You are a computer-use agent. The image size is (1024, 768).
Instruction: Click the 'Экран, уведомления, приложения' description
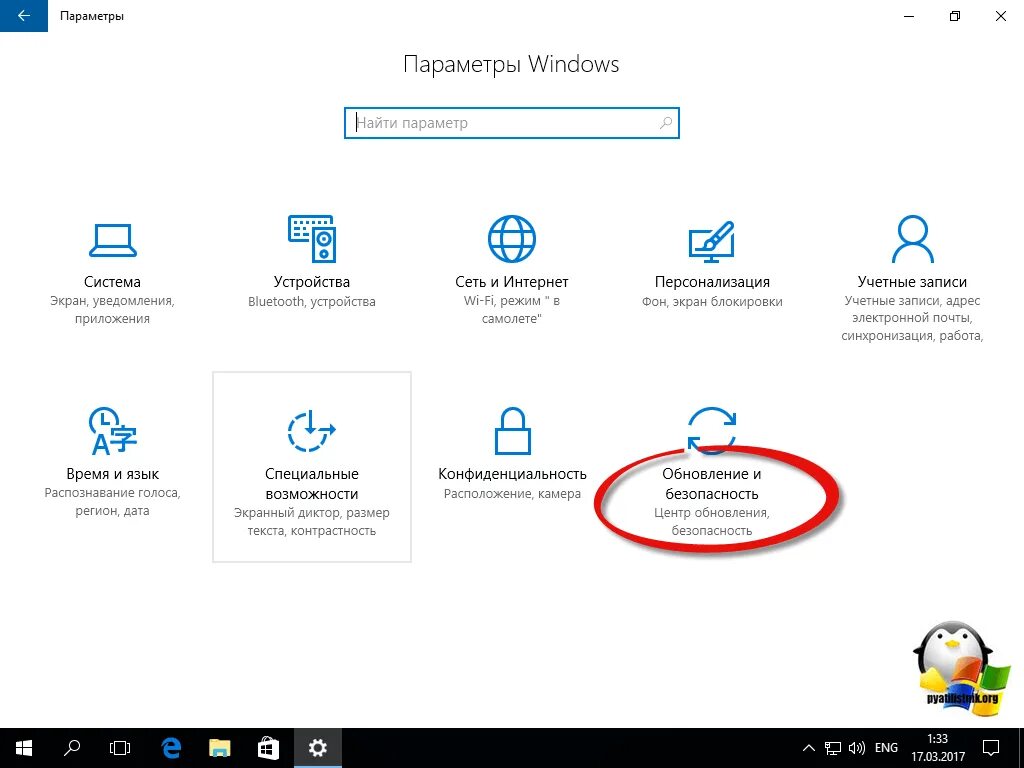click(x=112, y=310)
